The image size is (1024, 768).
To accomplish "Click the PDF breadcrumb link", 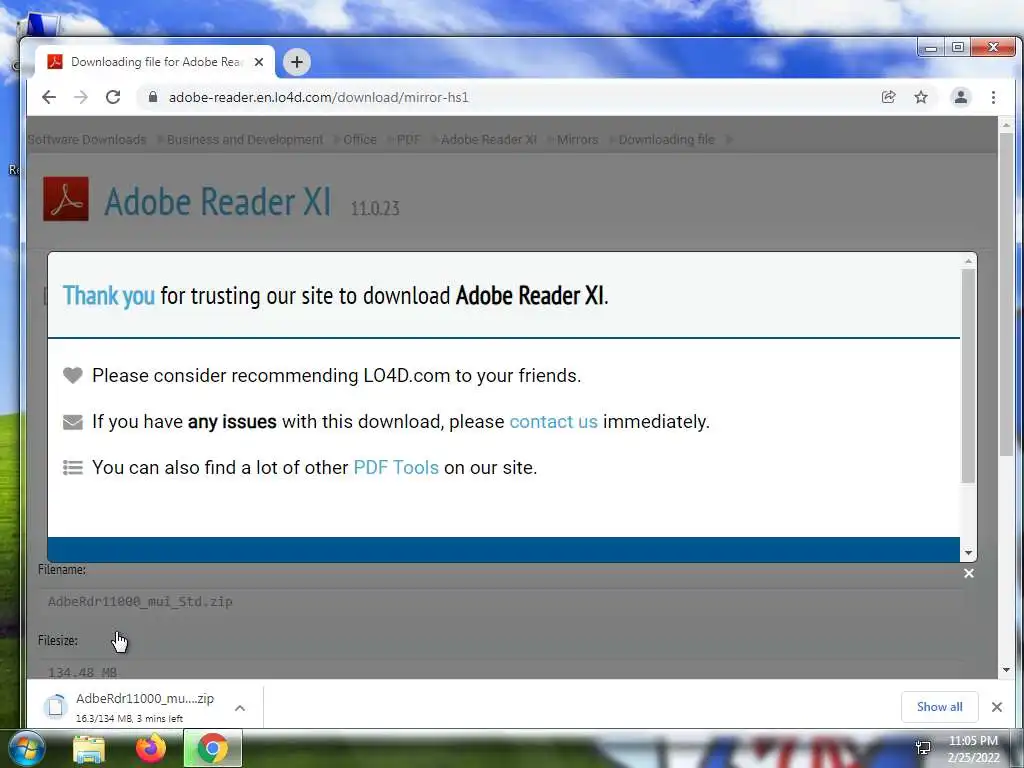I will pos(409,139).
